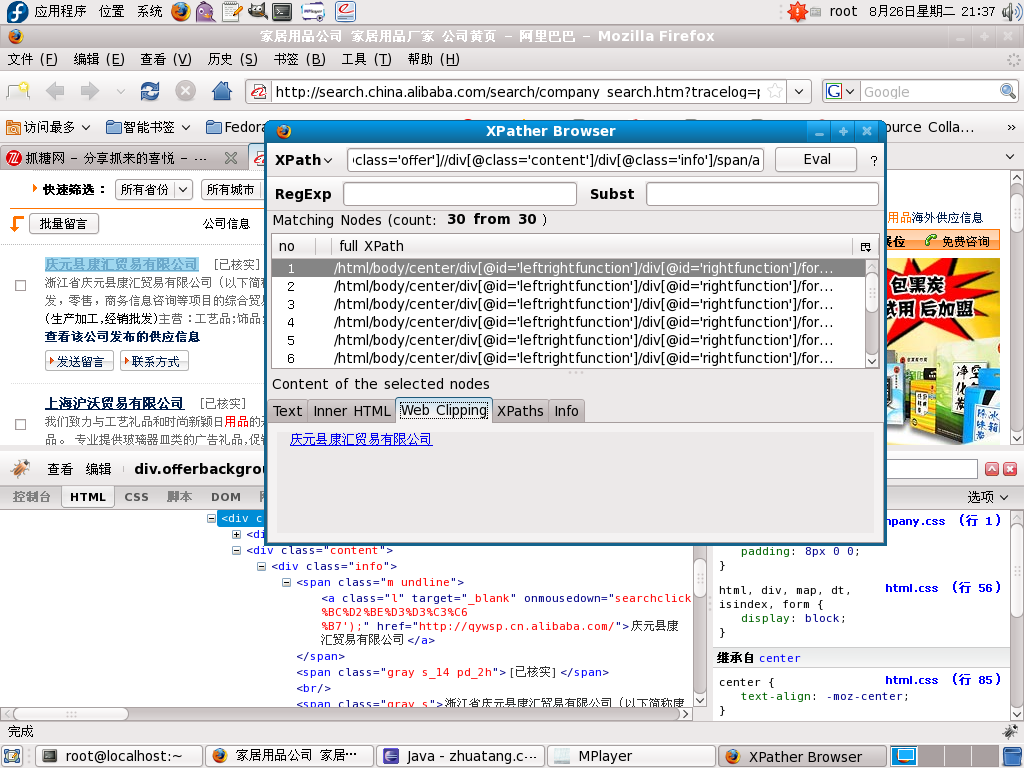1024x768 pixels.
Task: Tick checkbox for 庆元县康汇贸易有限公司
Action: tap(20, 285)
